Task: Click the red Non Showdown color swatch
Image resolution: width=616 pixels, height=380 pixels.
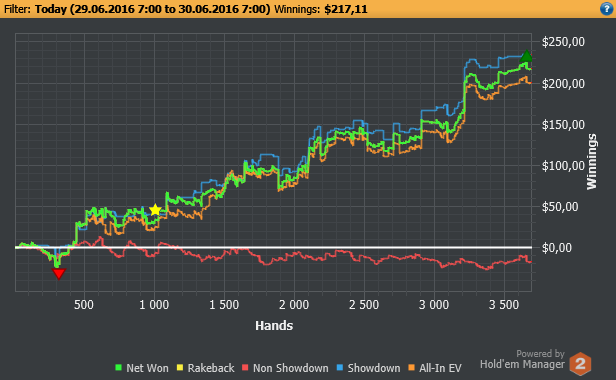Action: pyautogui.click(x=246, y=368)
